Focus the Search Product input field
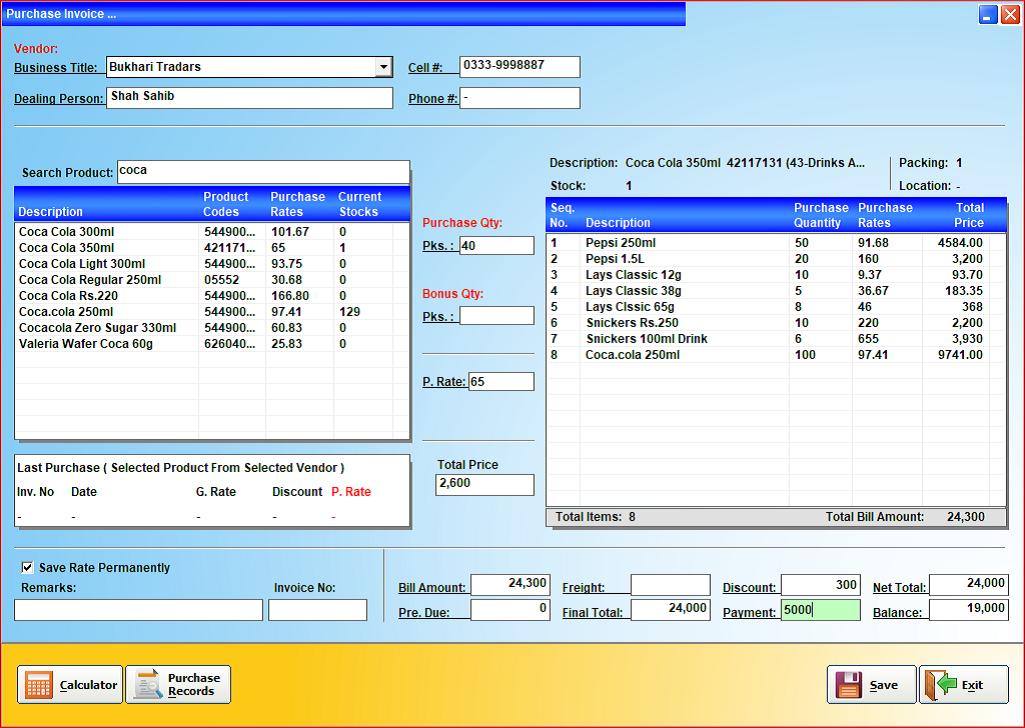1025x728 pixels. pos(263,172)
